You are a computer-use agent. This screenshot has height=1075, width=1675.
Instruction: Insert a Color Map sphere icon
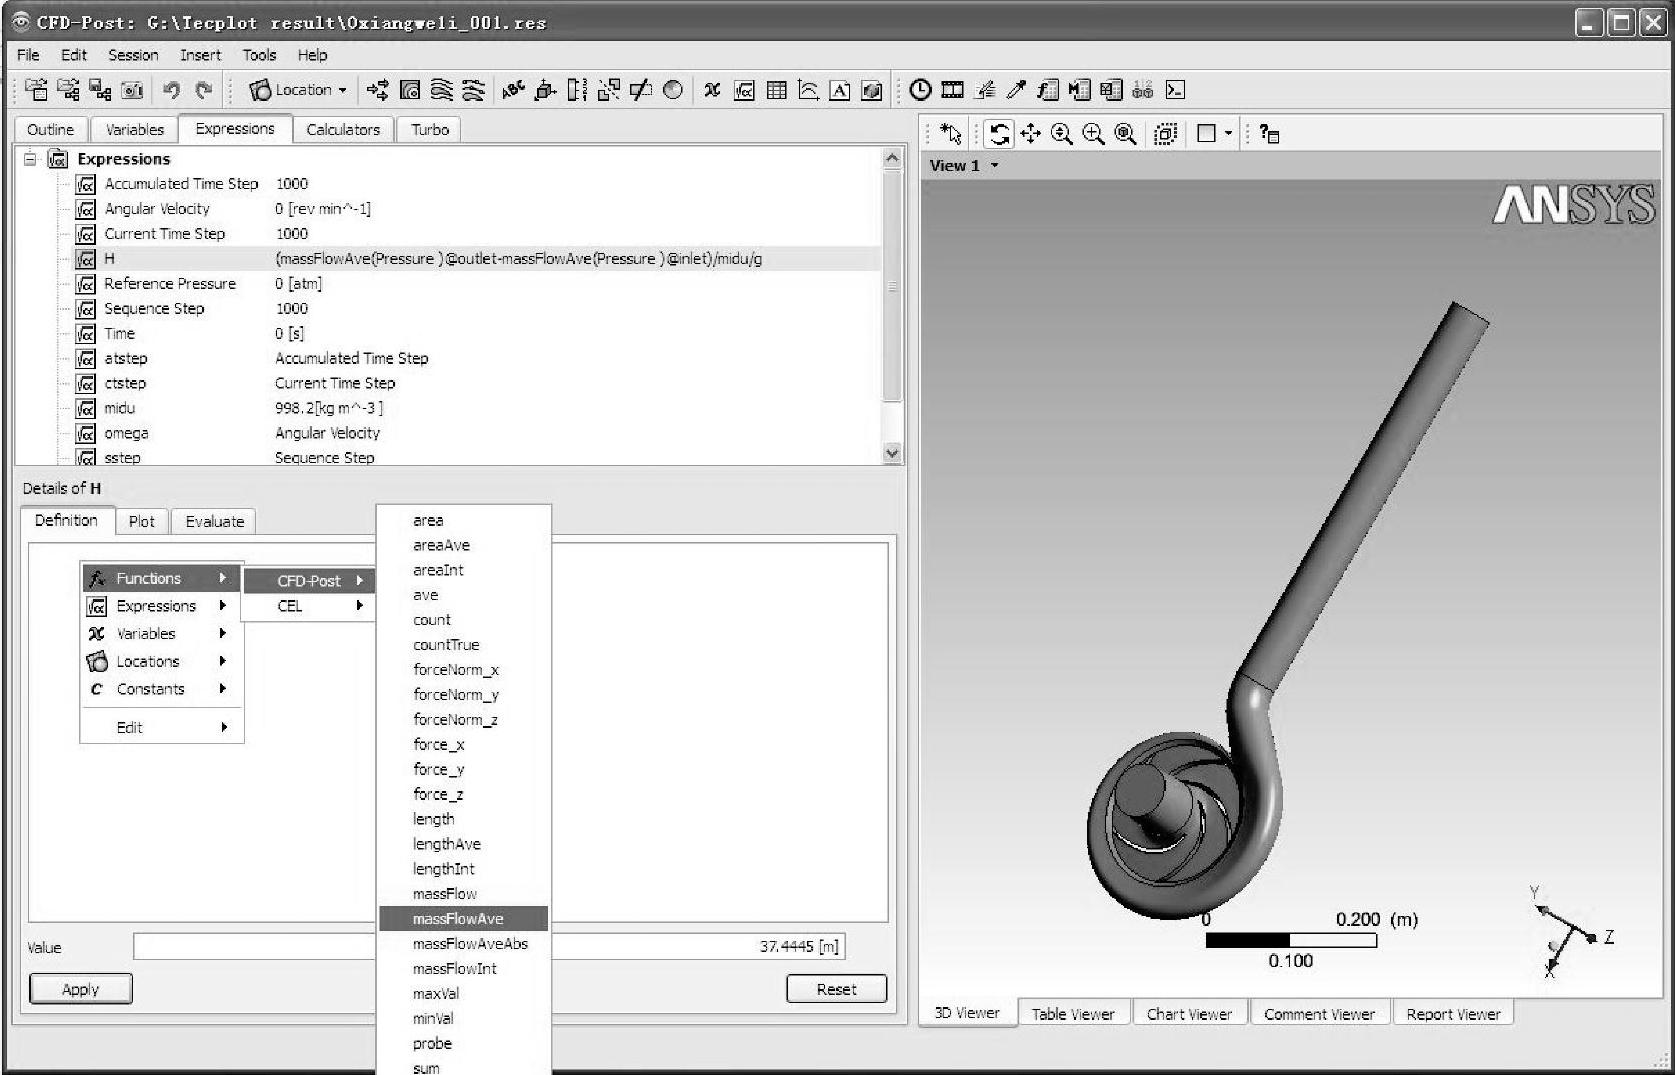[673, 90]
